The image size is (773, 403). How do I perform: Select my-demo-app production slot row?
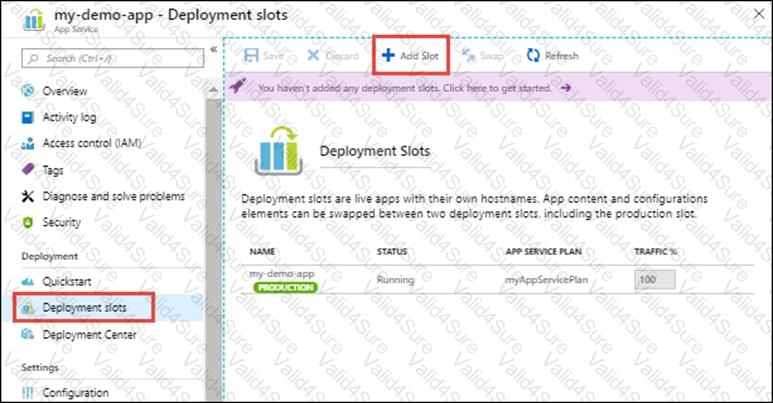pos(283,274)
